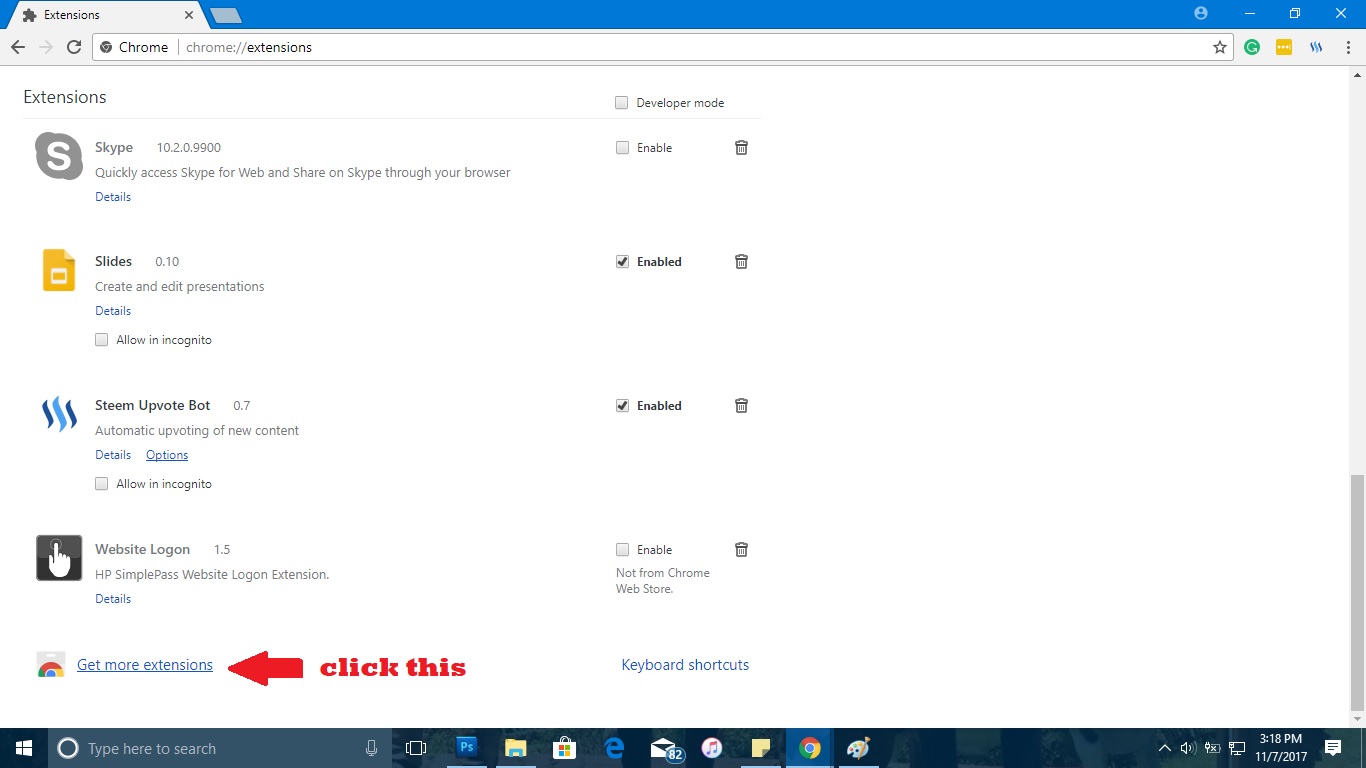The image size is (1366, 768).
Task: Remove Skype extension with trash icon
Action: 741,147
